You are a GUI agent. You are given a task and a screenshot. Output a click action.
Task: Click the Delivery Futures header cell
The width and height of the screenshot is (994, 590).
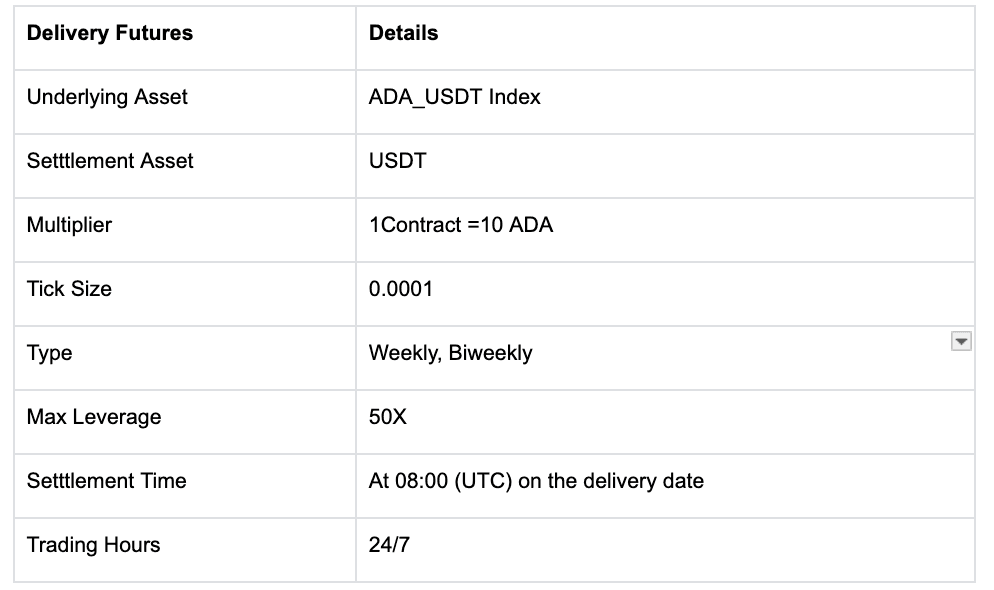(110, 33)
